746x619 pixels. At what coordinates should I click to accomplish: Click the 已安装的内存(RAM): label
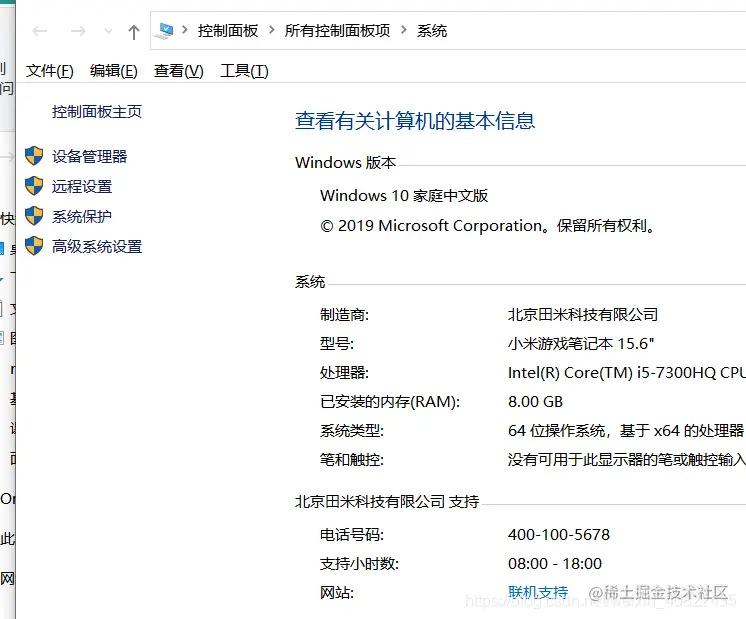pos(390,402)
